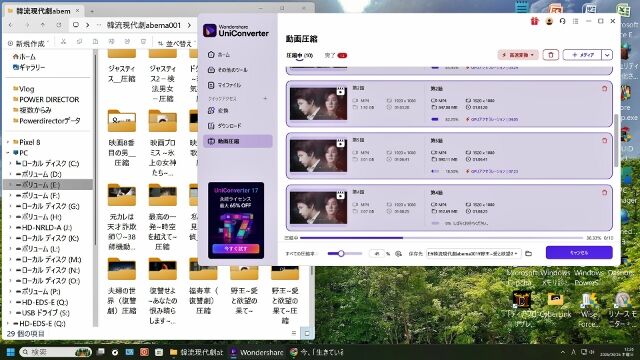
Task: Open the headset support icon in UniConverter
Action: click(562, 21)
